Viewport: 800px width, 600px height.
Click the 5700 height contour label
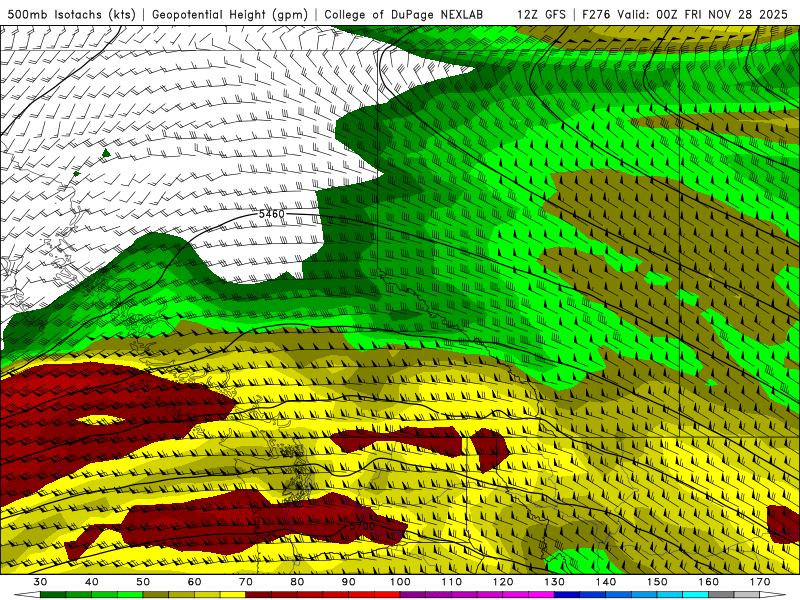point(362,526)
